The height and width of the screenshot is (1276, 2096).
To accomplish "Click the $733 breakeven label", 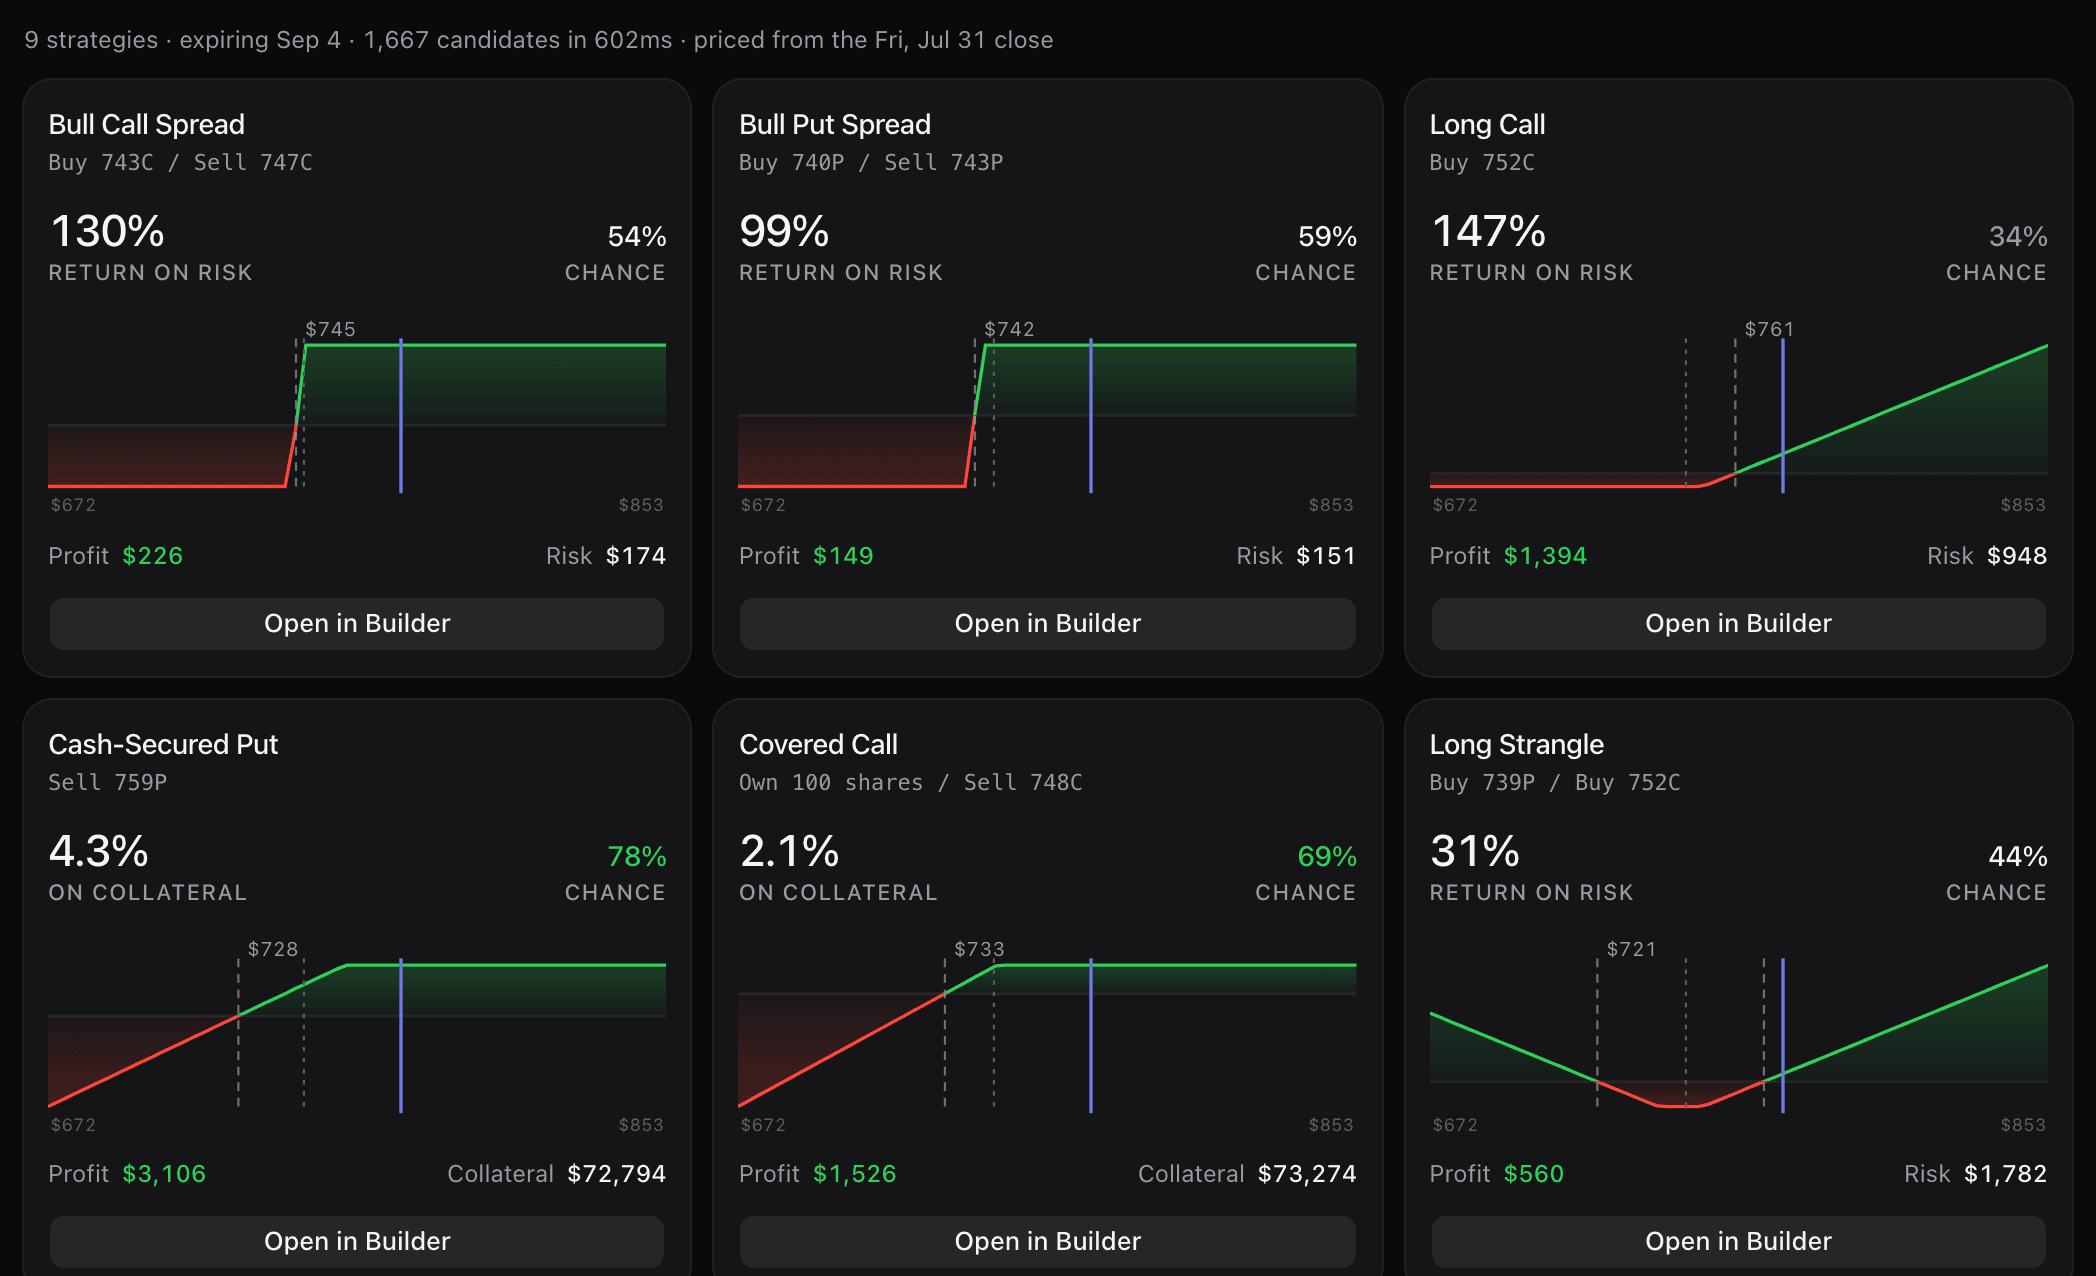I will point(979,949).
